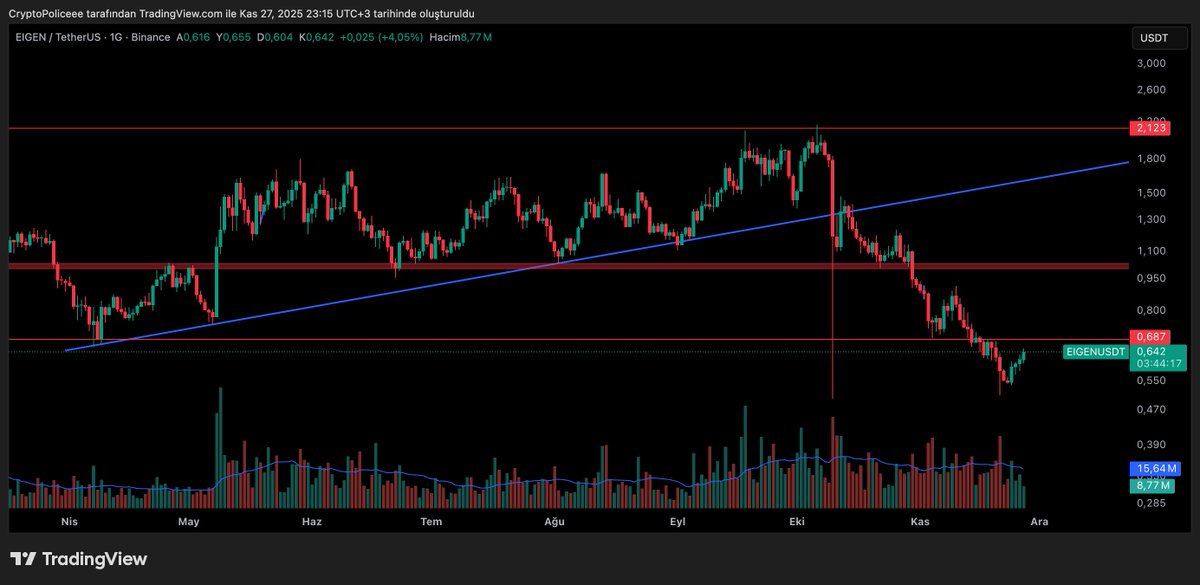Select the high value Y0,655
Viewport: 1200px width, 585px height.
[x=234, y=37]
